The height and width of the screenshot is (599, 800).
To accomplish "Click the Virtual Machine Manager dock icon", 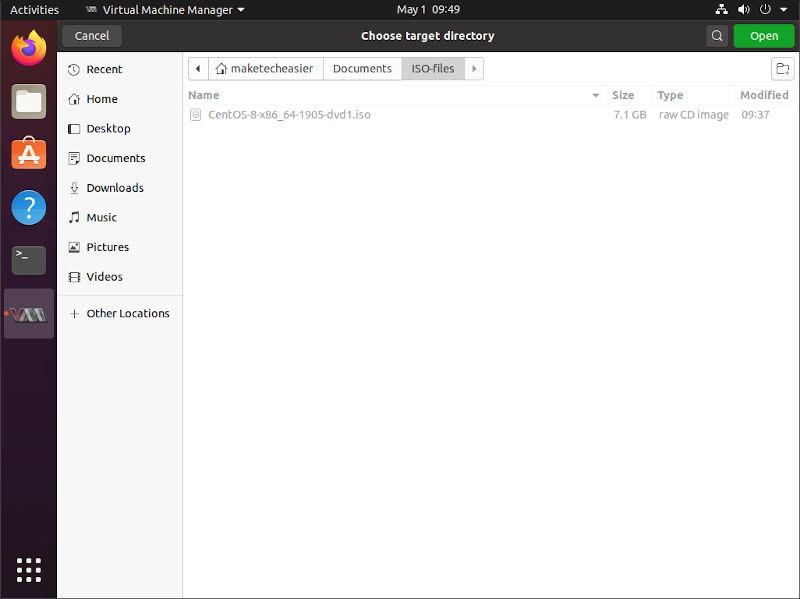I will tap(28, 313).
